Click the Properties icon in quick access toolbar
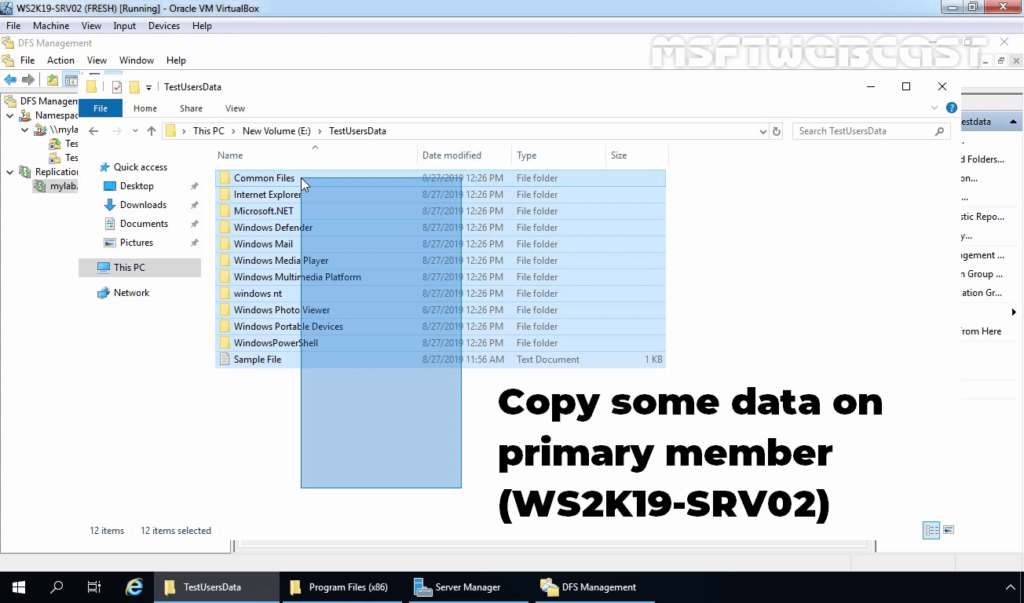Viewport: 1024px width, 603px height. coord(117,87)
